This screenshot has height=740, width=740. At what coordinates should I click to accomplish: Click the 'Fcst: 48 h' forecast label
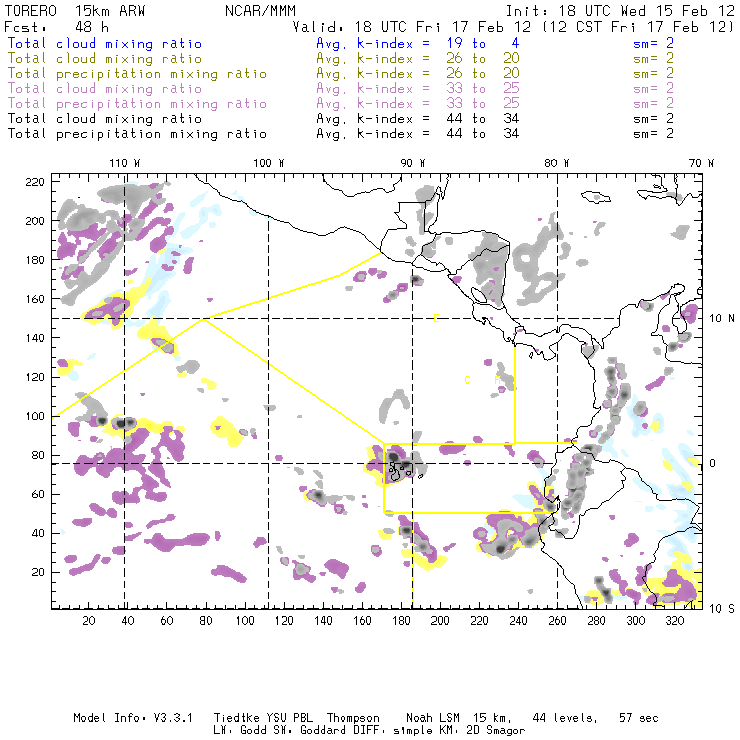click(56, 27)
